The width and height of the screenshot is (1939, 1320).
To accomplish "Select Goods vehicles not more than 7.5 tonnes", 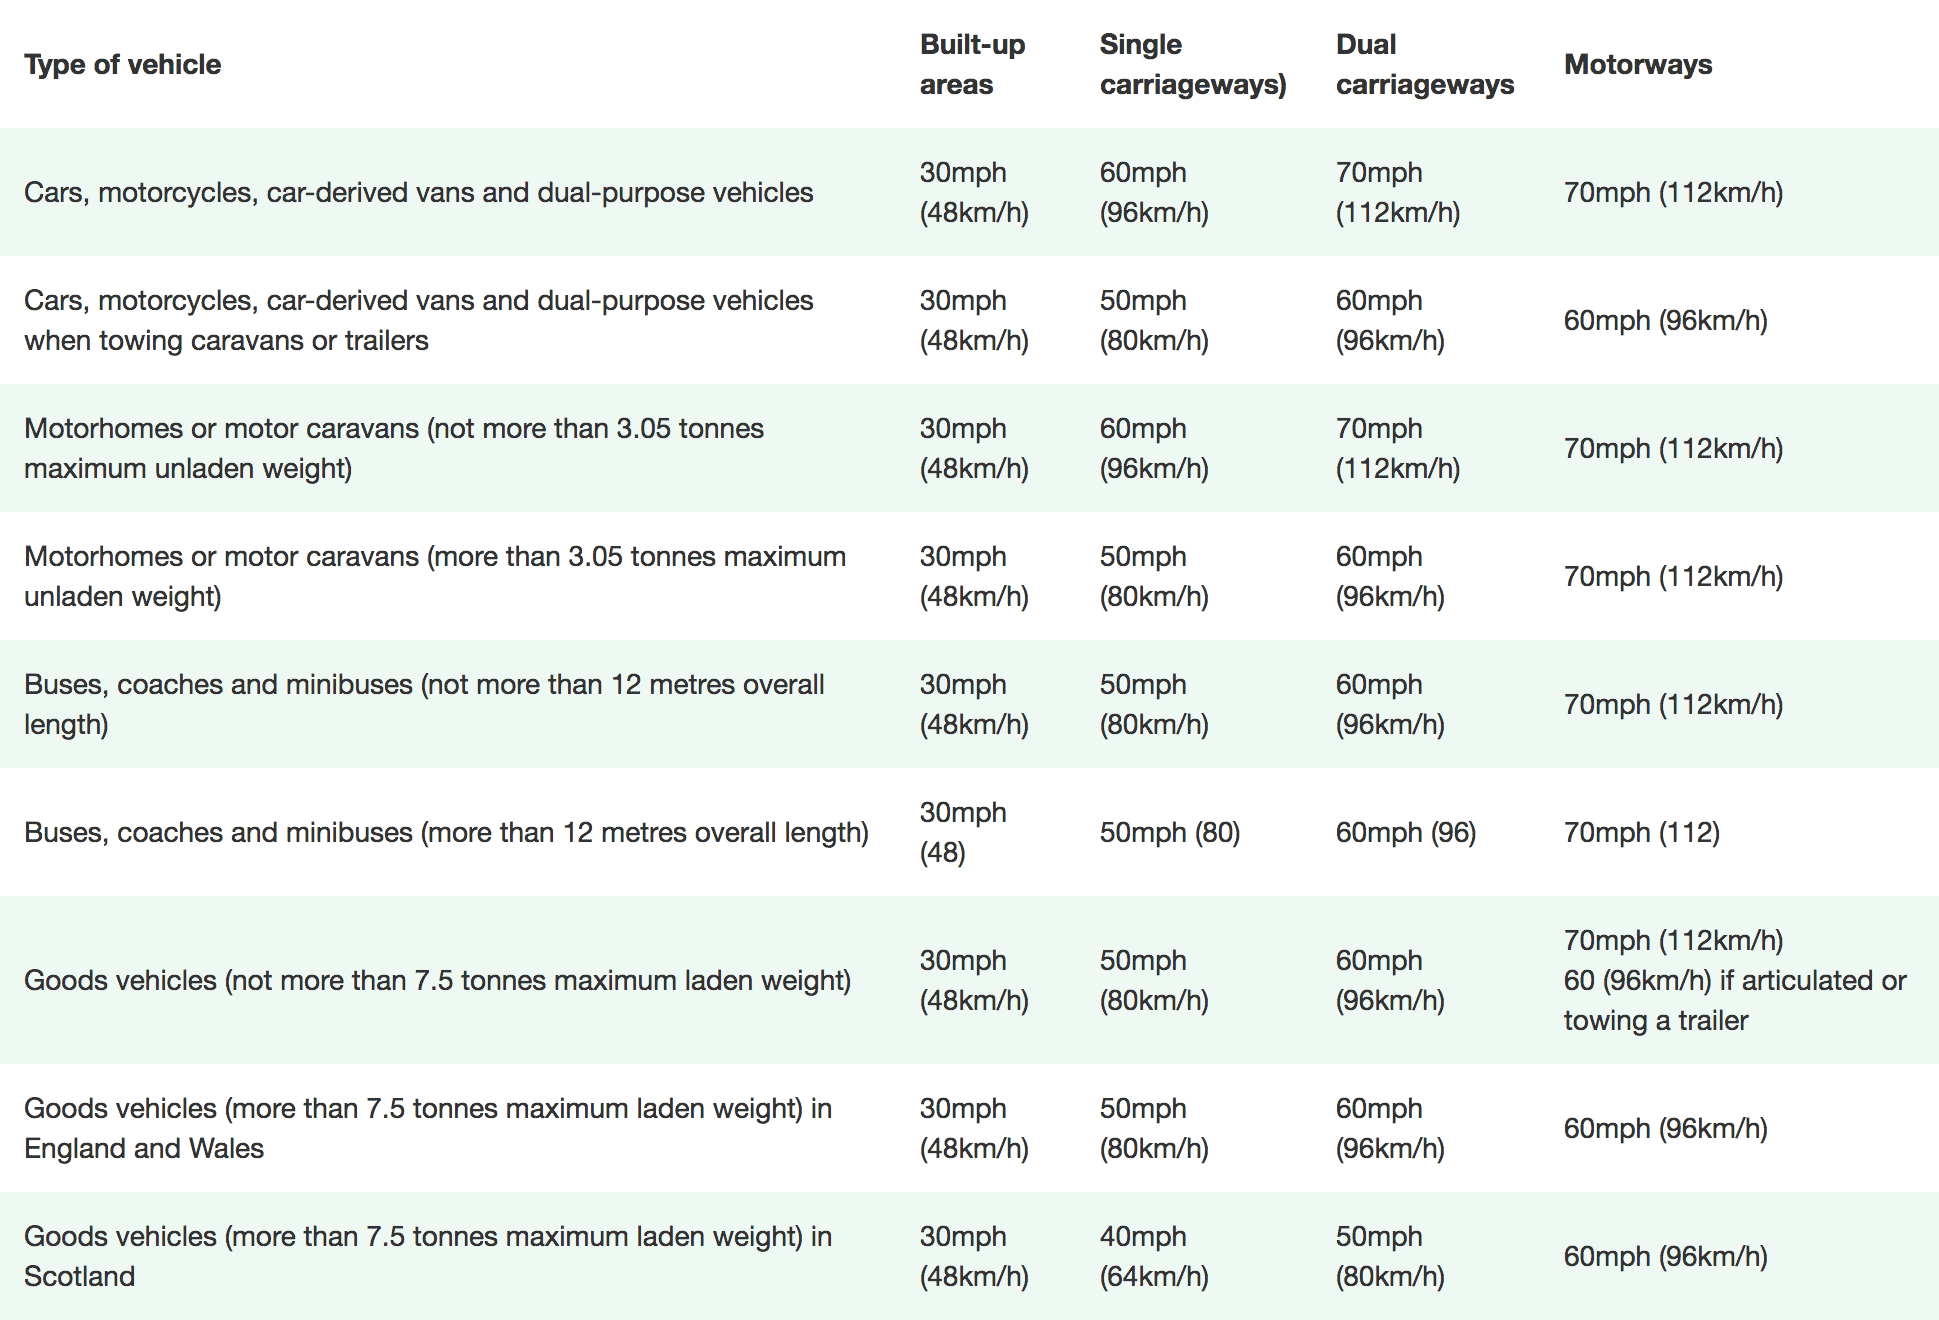I will 437,980.
